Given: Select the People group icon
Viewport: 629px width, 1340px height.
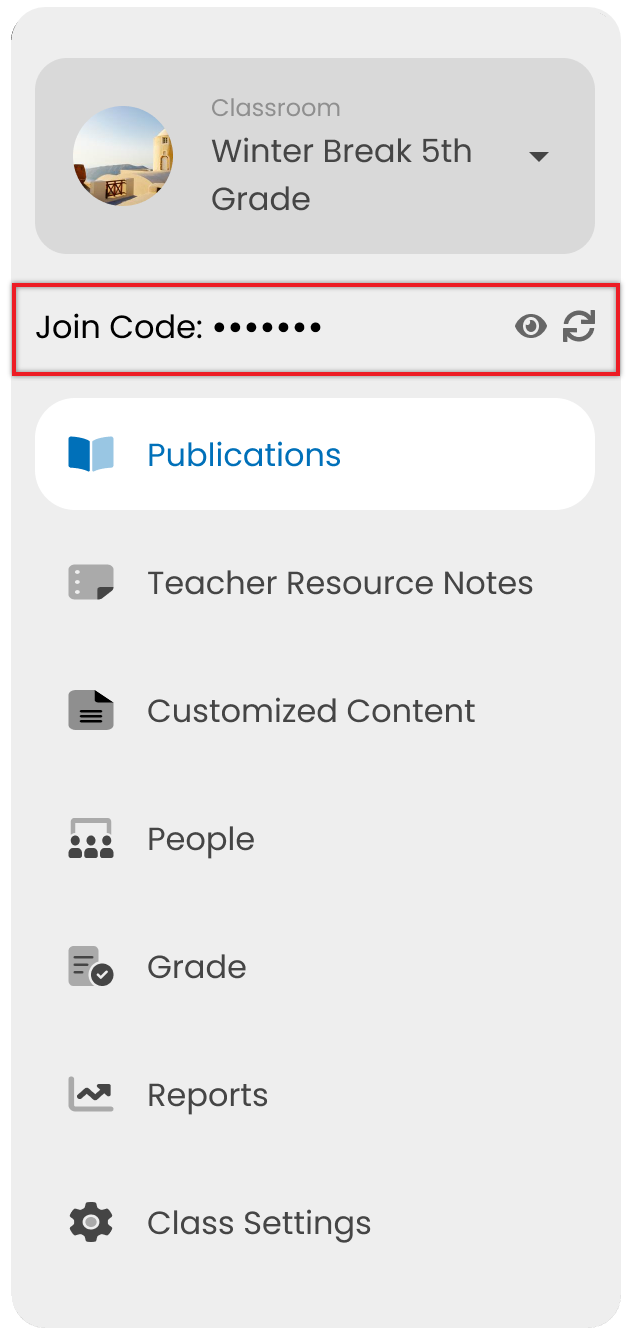Looking at the screenshot, I should (x=90, y=838).
